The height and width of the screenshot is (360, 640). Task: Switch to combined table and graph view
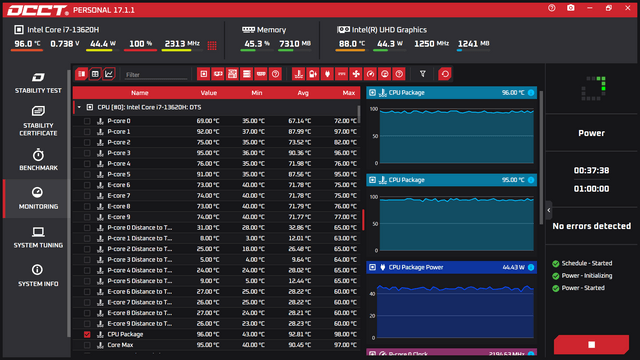coord(82,74)
